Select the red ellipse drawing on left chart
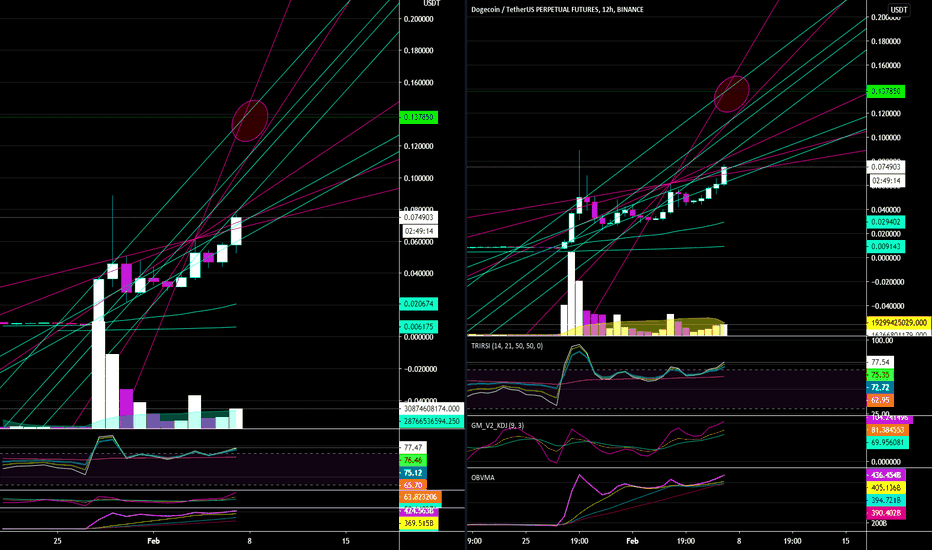The width and height of the screenshot is (932, 550). (x=250, y=121)
